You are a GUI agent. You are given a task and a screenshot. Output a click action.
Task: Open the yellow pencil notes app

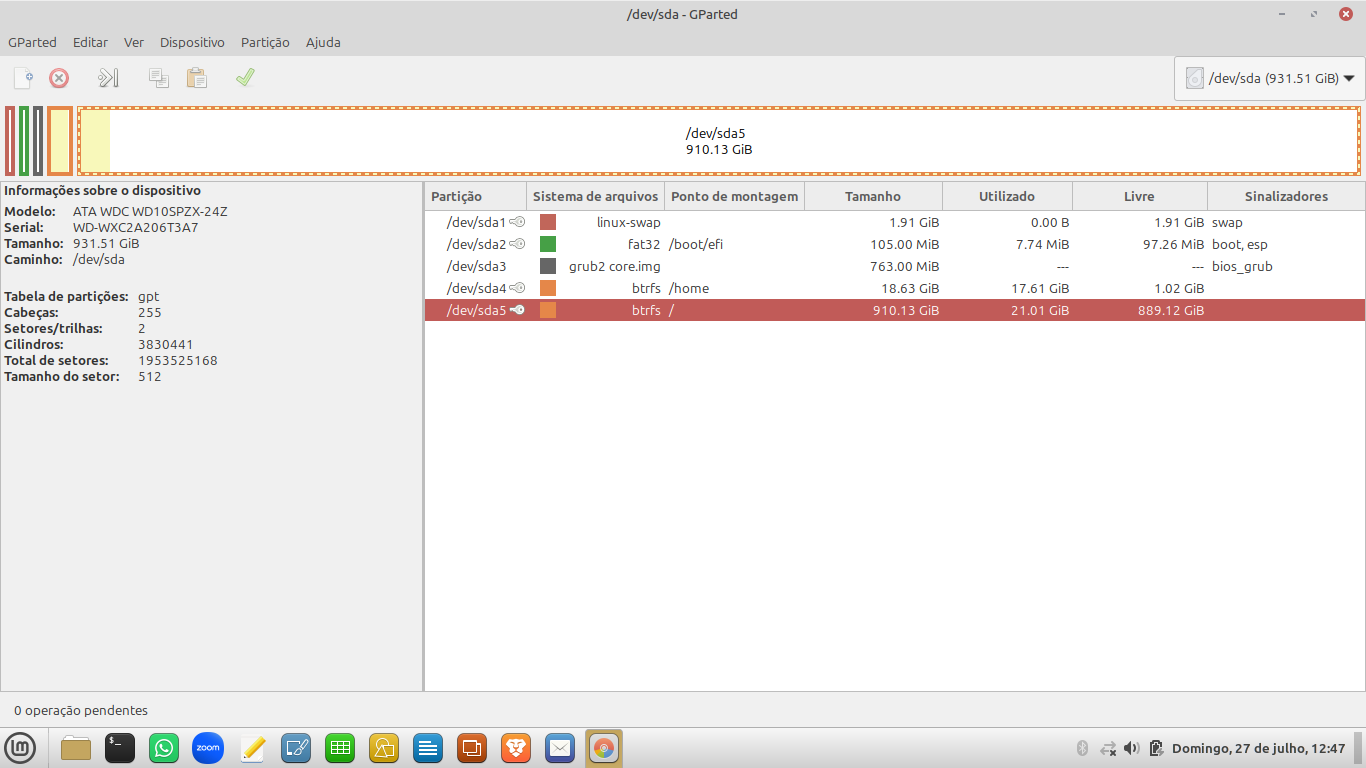click(x=252, y=747)
